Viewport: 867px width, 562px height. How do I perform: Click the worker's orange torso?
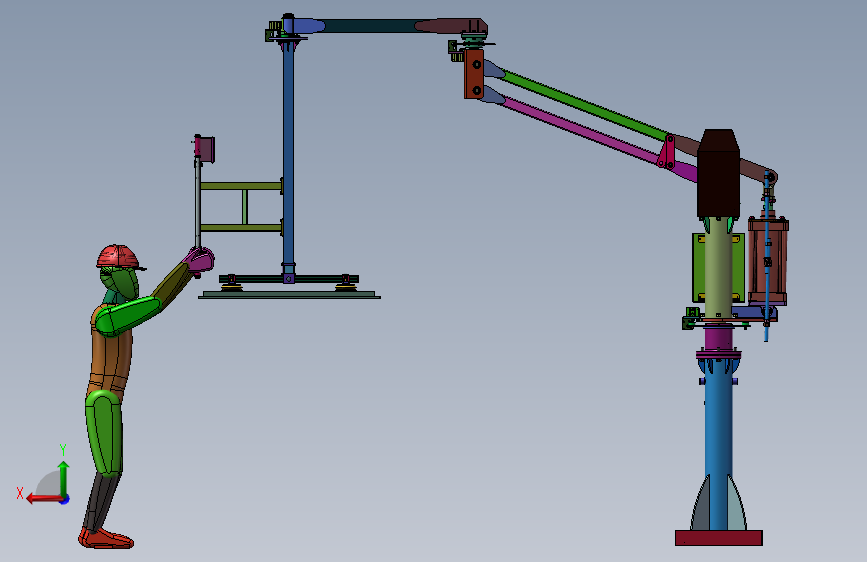click(x=110, y=350)
